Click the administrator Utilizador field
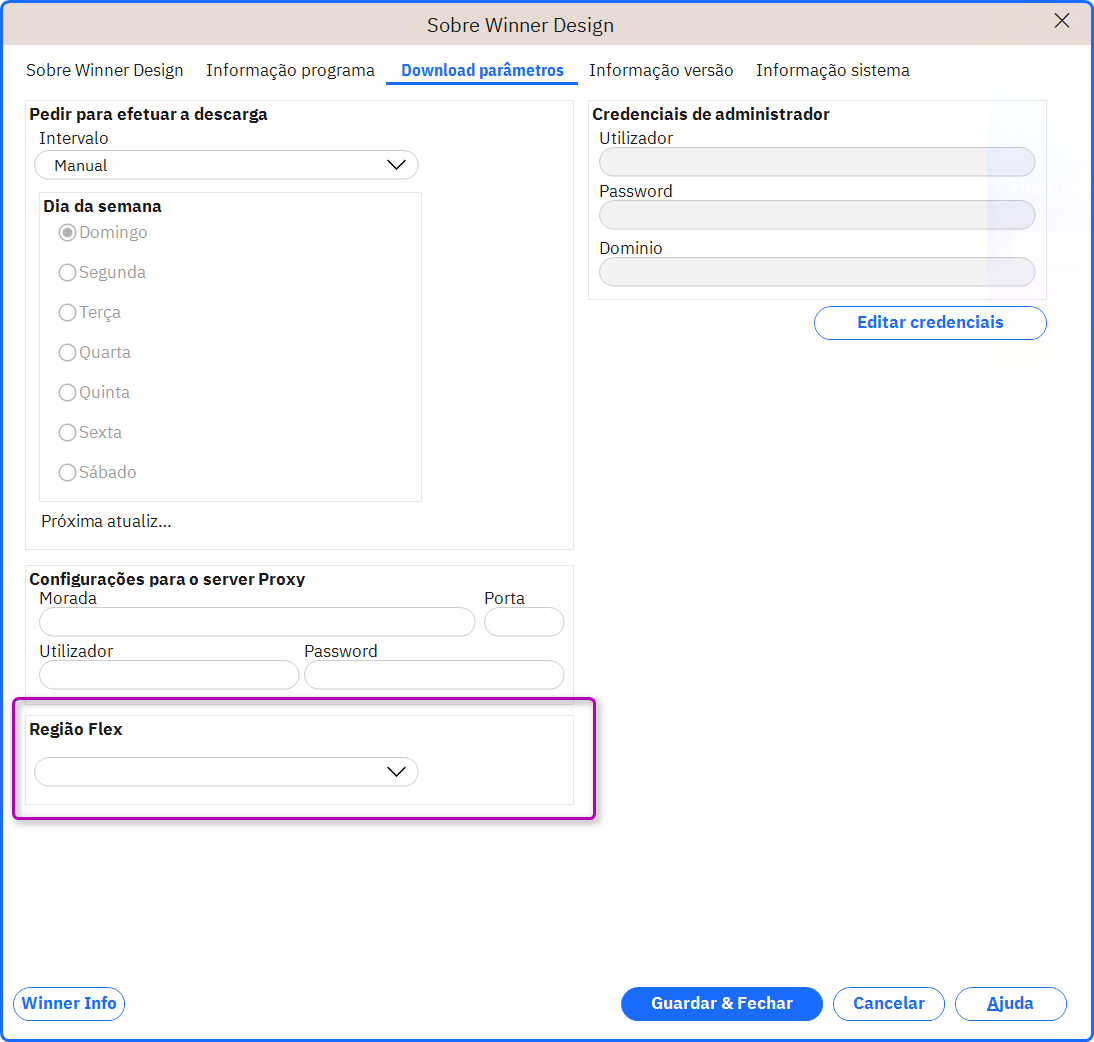The height and width of the screenshot is (1042, 1094). 817,162
